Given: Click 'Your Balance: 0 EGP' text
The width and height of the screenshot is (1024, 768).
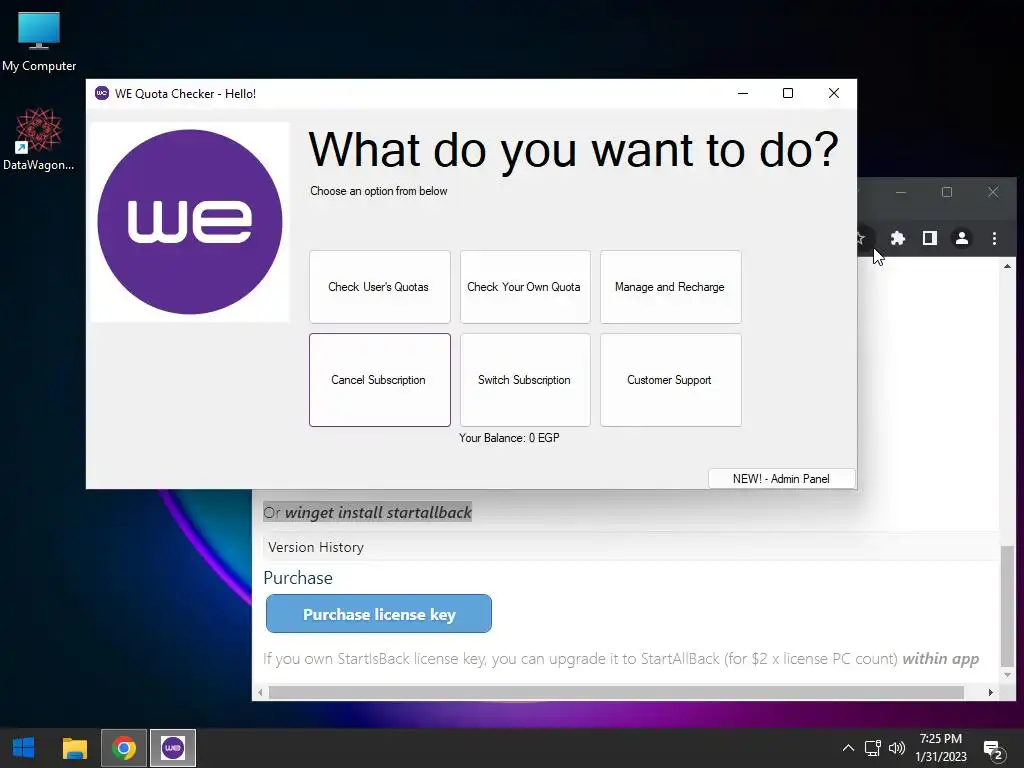Looking at the screenshot, I should coord(509,438).
